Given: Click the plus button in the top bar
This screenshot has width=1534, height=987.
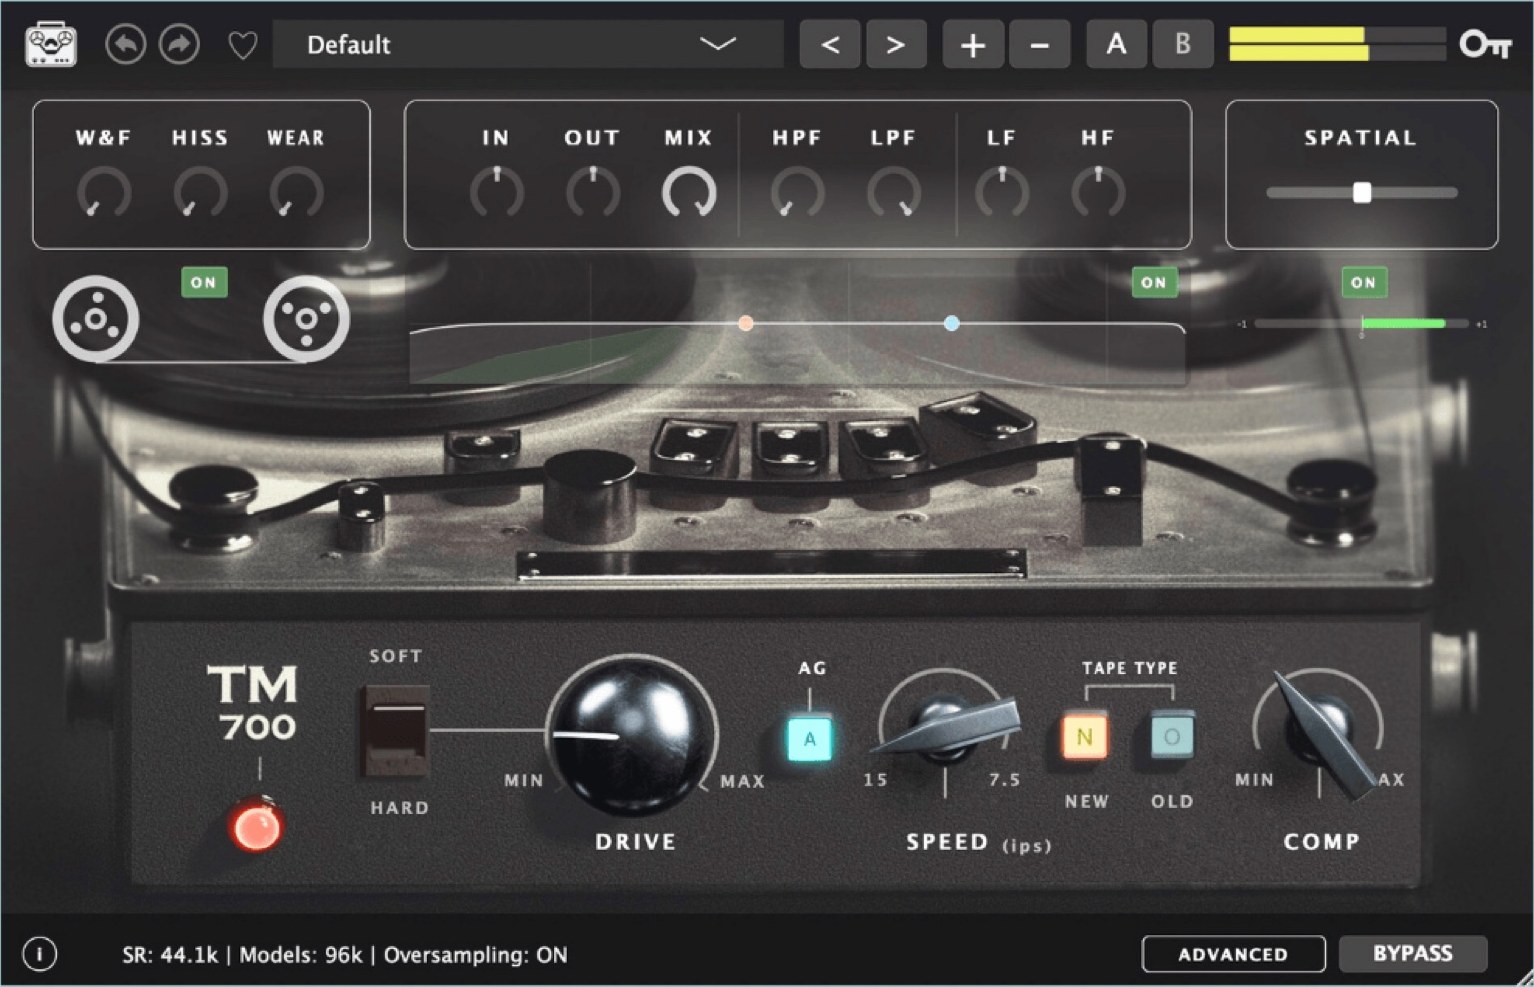Looking at the screenshot, I should (x=973, y=45).
